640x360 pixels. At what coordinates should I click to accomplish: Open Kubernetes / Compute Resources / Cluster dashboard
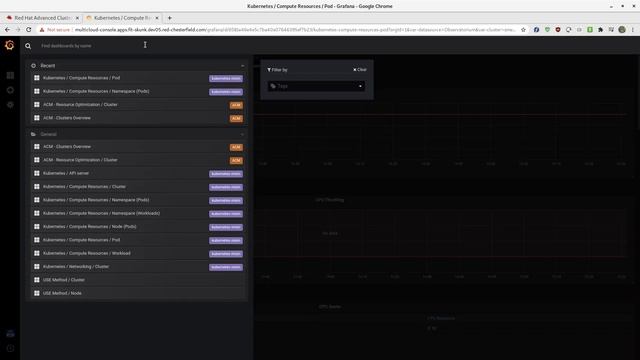[138, 187]
